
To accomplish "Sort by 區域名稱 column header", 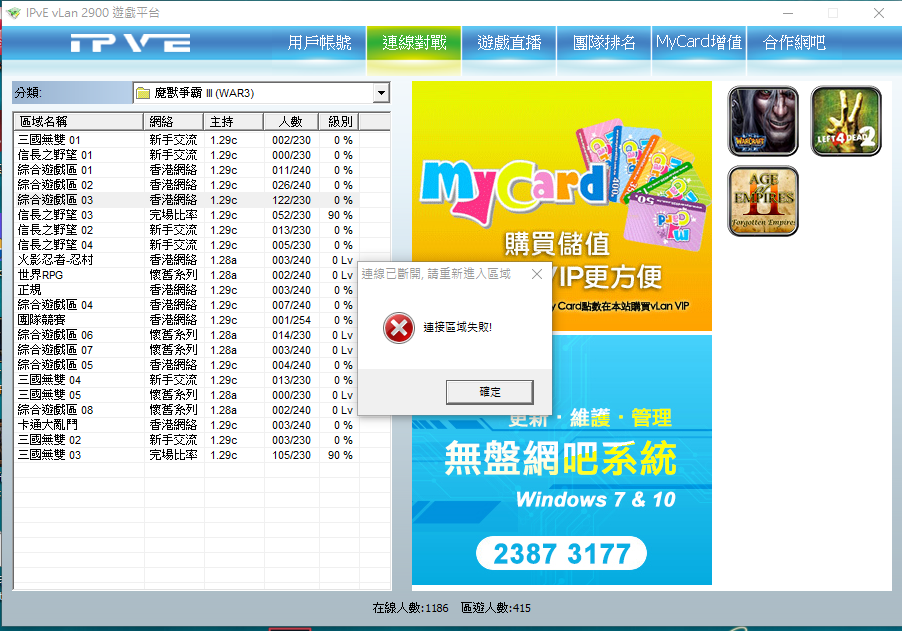I will click(79, 121).
